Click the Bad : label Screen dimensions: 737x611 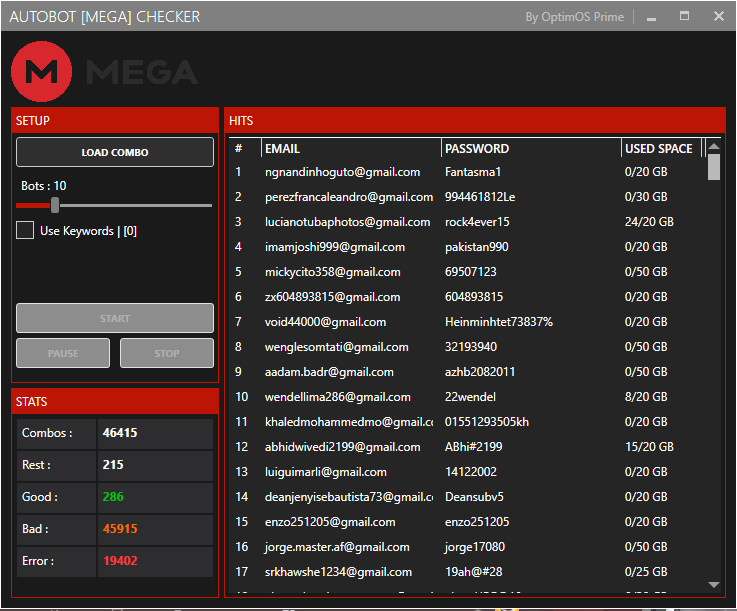pos(35,528)
